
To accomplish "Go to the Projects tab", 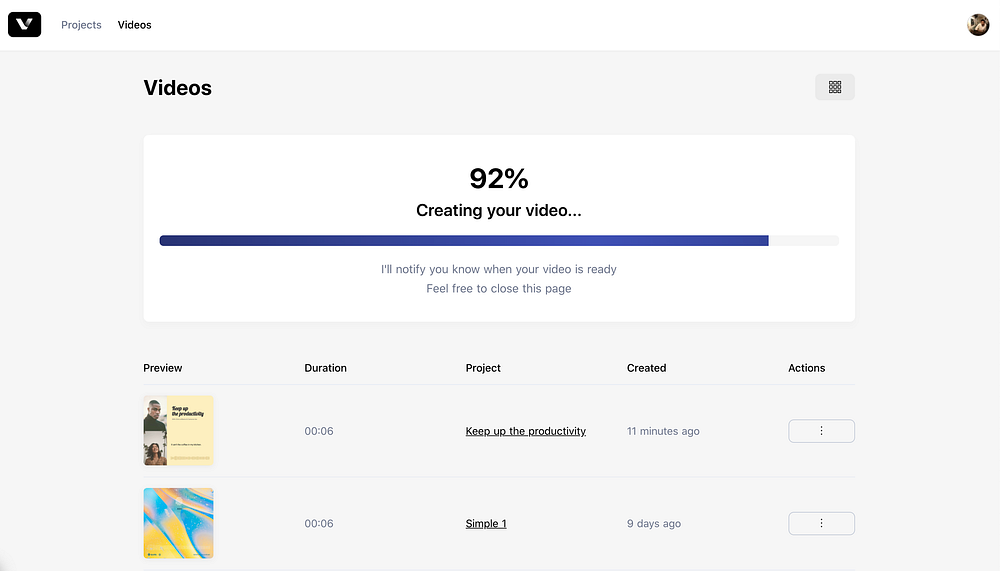I will pos(81,25).
